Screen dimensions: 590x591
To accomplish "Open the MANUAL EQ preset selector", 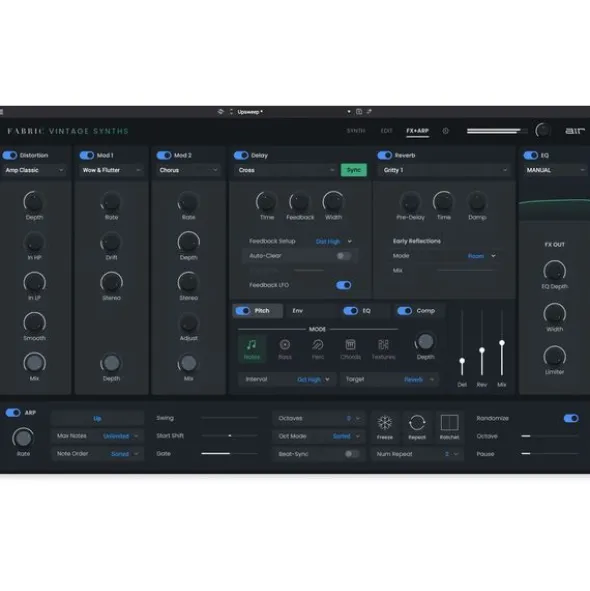I will [556, 170].
